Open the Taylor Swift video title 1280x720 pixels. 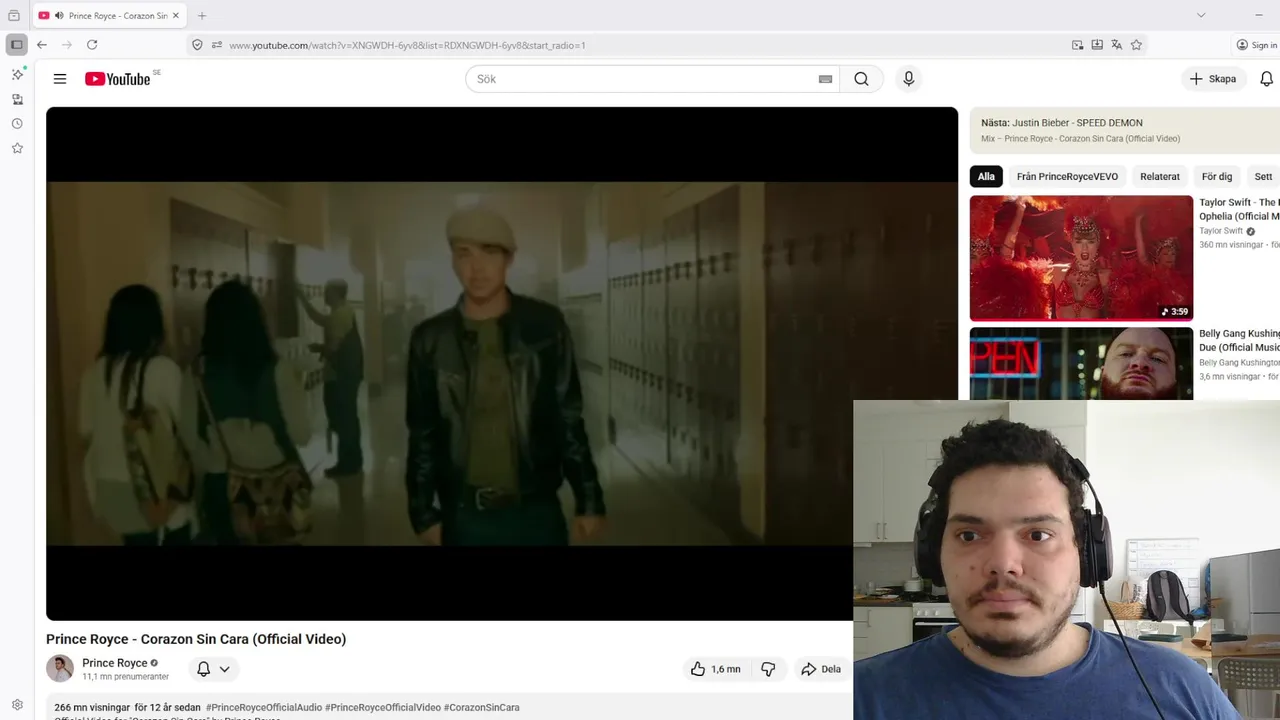[1239, 209]
